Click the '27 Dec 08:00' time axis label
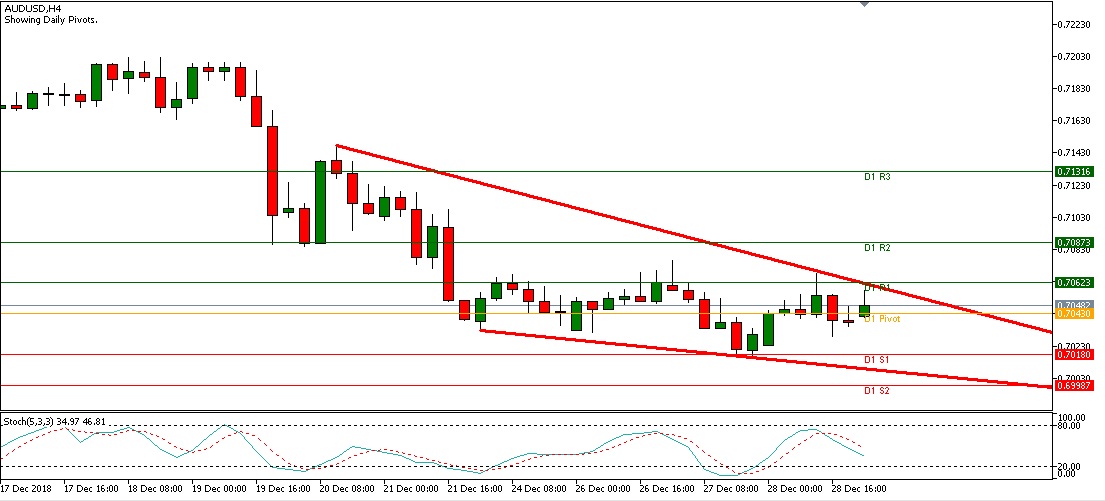 coord(730,490)
